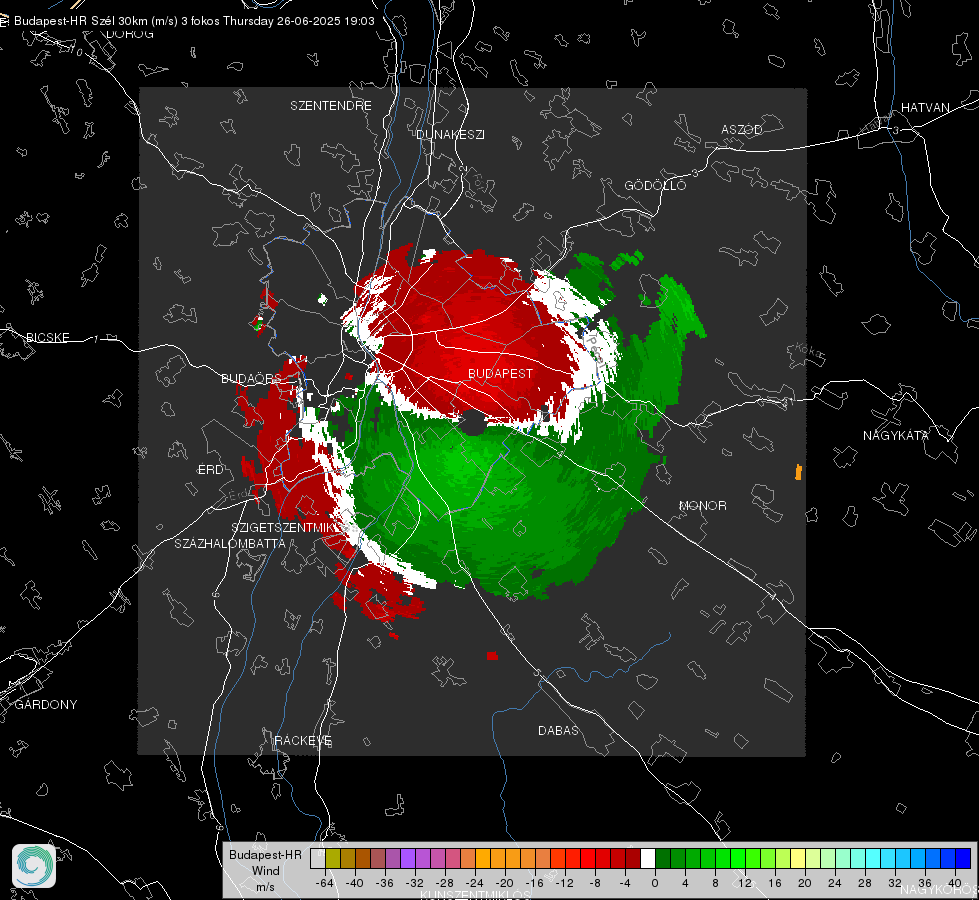
Task: Click the BUDAÖRS town label
Action: click(251, 378)
